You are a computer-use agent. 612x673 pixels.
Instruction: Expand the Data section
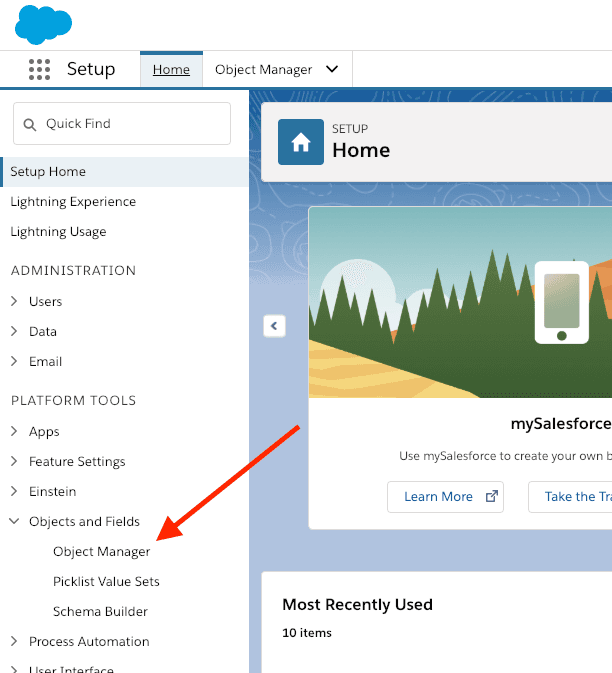point(14,331)
